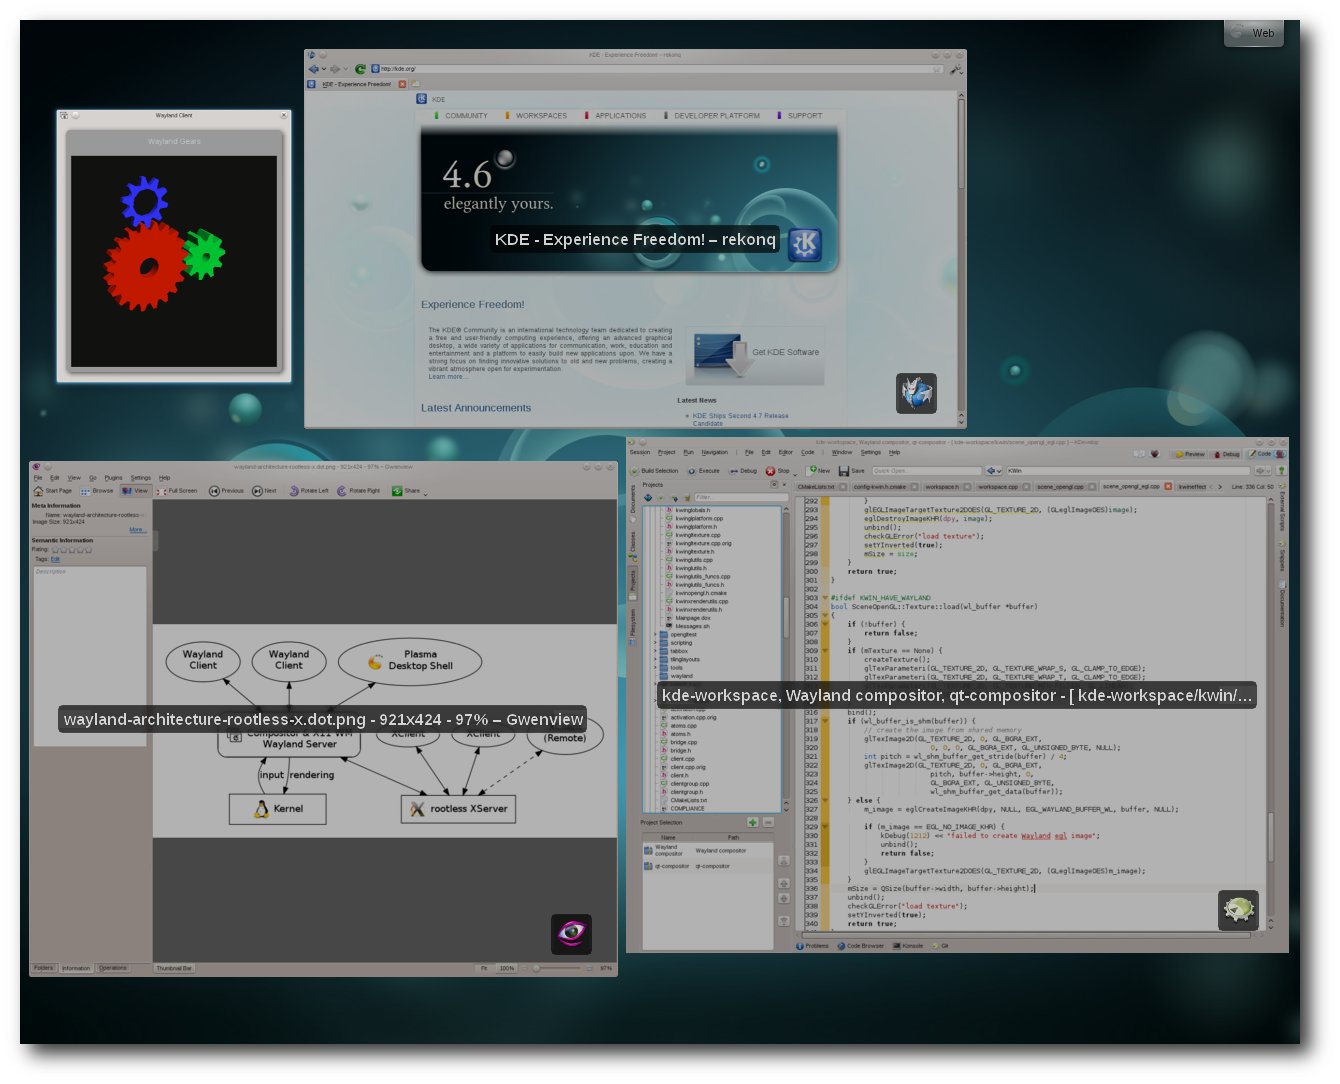The width and height of the screenshot is (1340, 1084).
Task: Click the More... link in Gwenview Meta Information
Action: 137,530
